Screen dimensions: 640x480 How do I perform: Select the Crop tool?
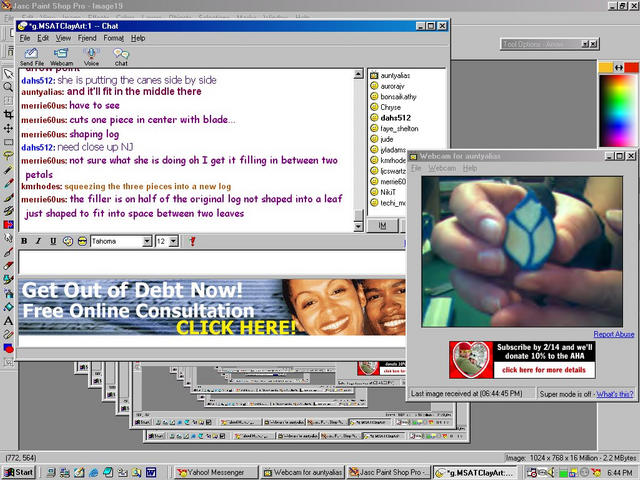pos(8,115)
